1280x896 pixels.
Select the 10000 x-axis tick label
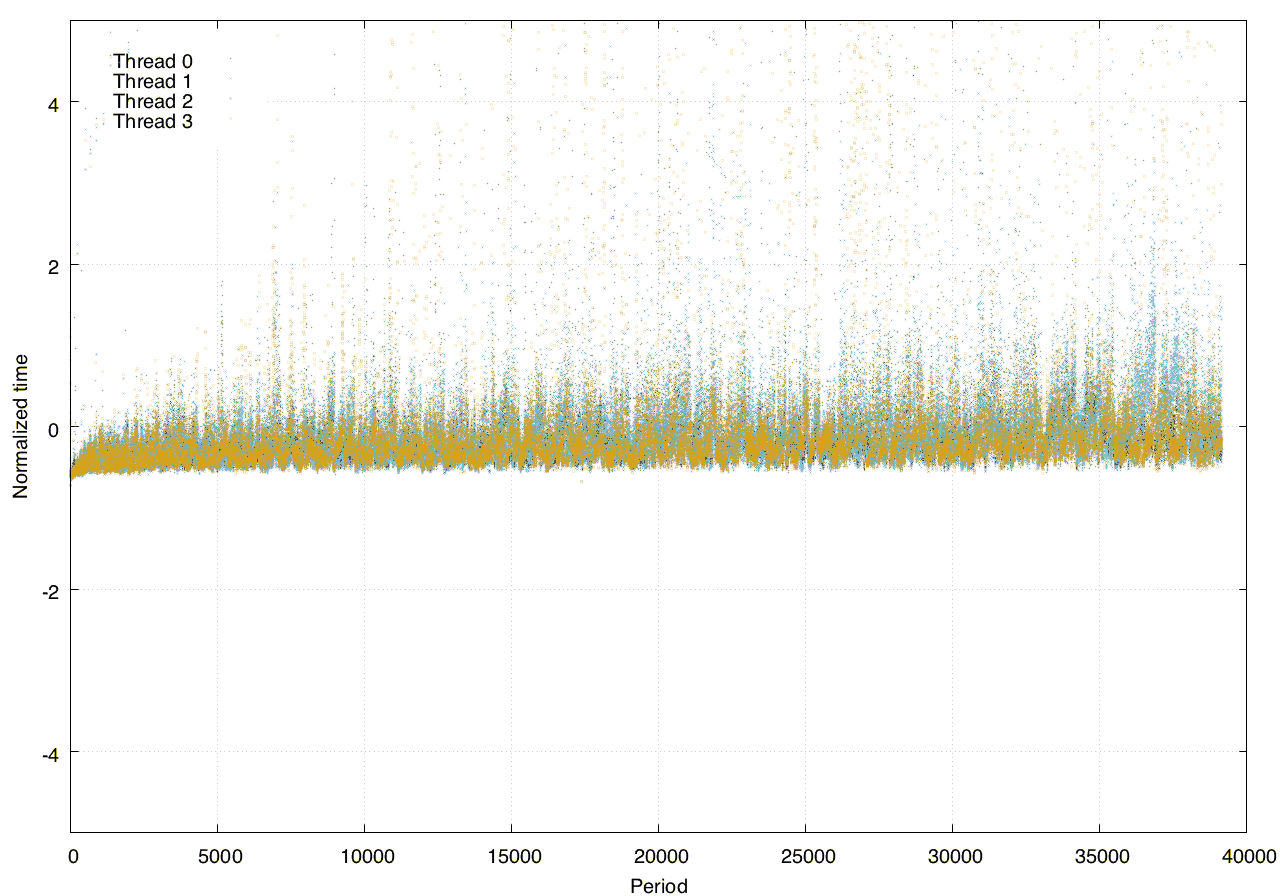364,857
